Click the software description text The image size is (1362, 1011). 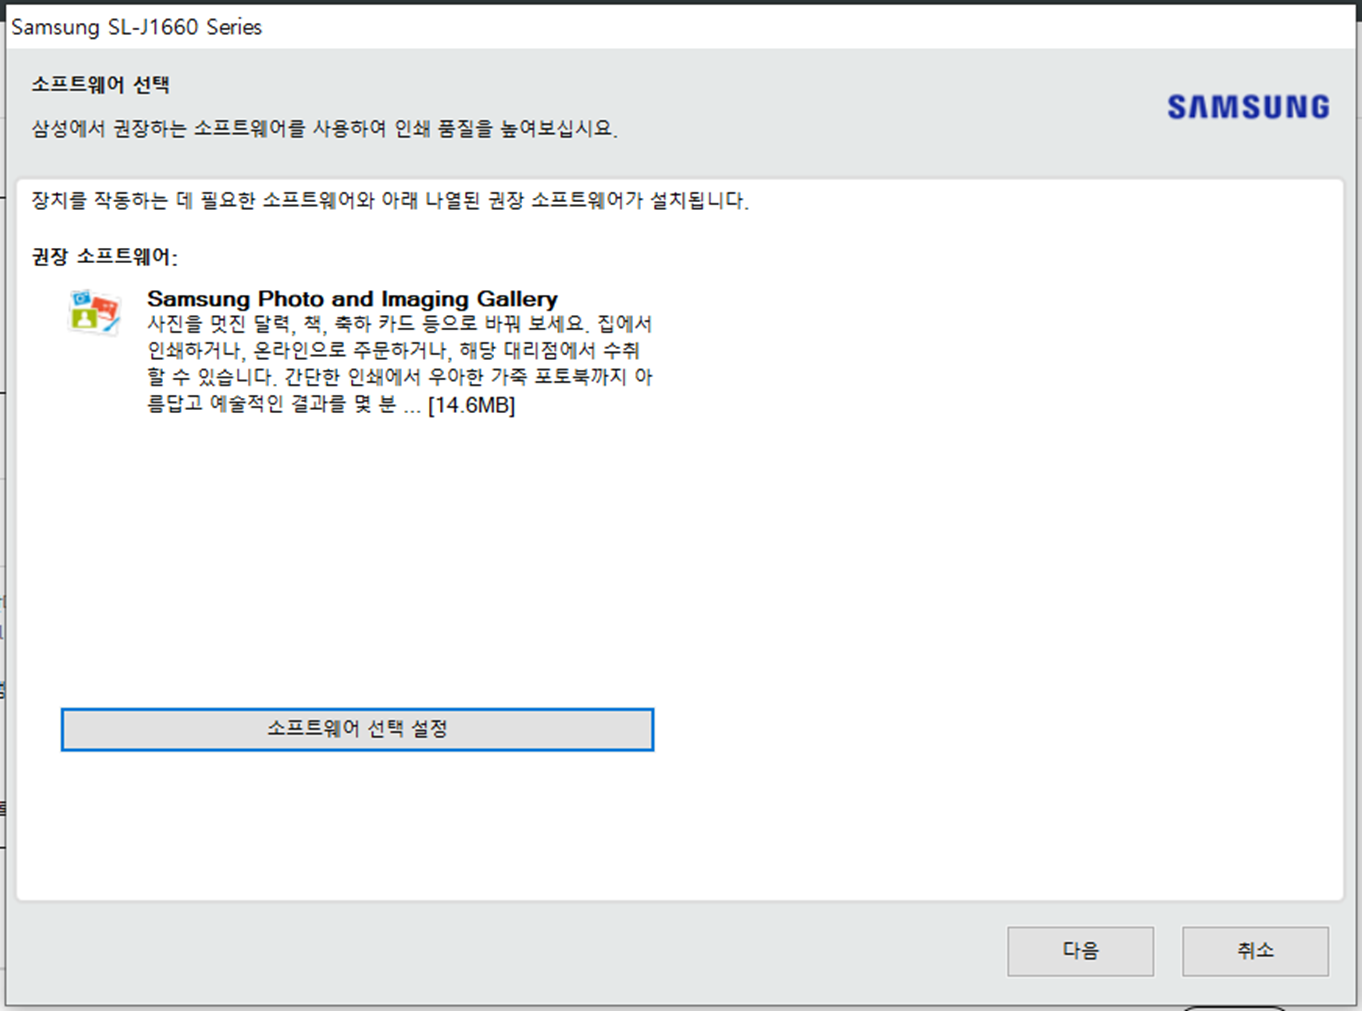tap(399, 363)
